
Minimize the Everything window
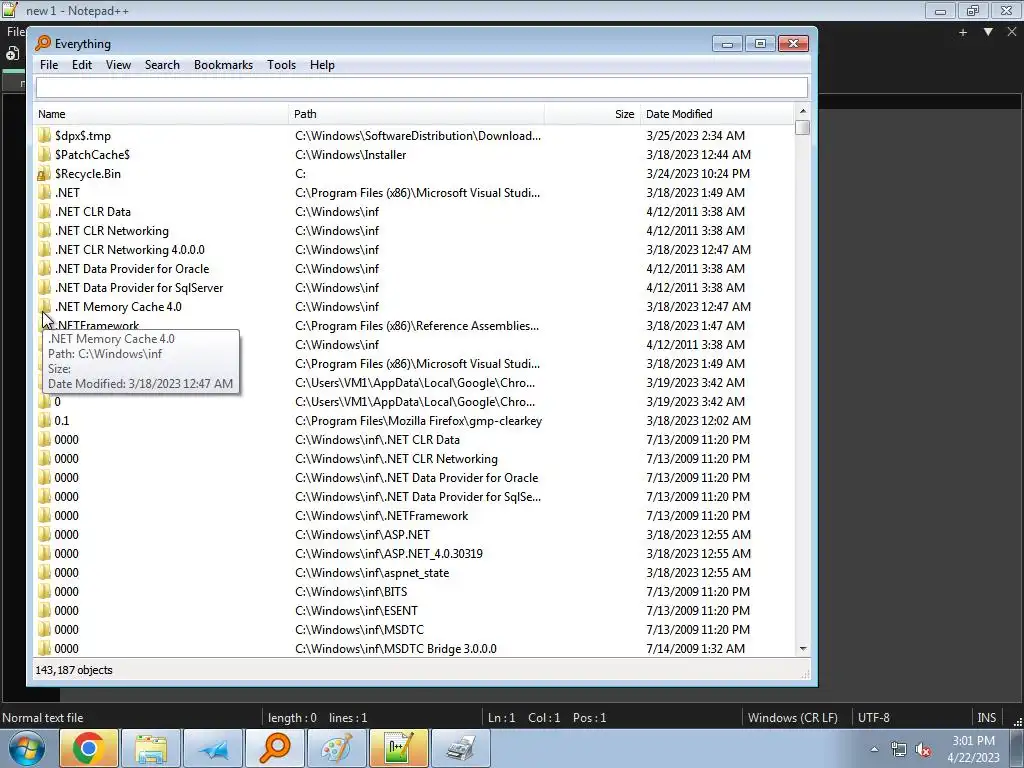[x=727, y=44]
